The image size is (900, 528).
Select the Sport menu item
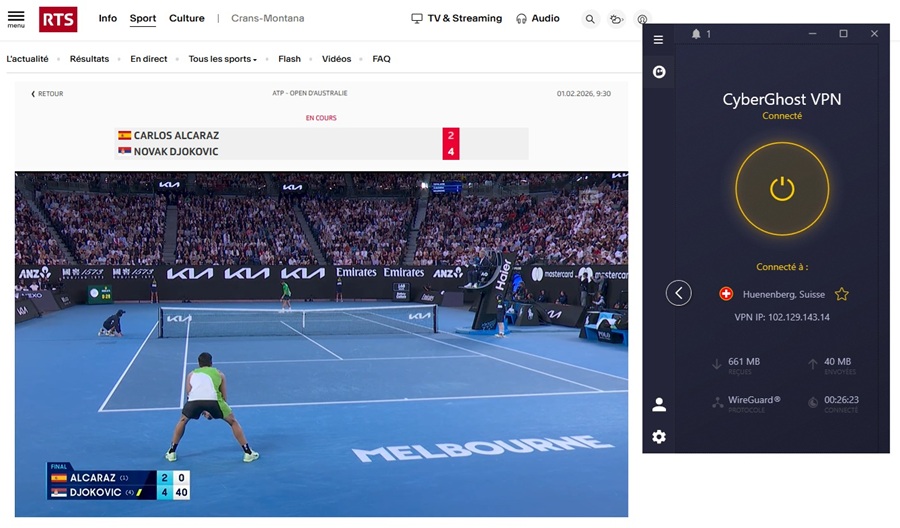143,18
